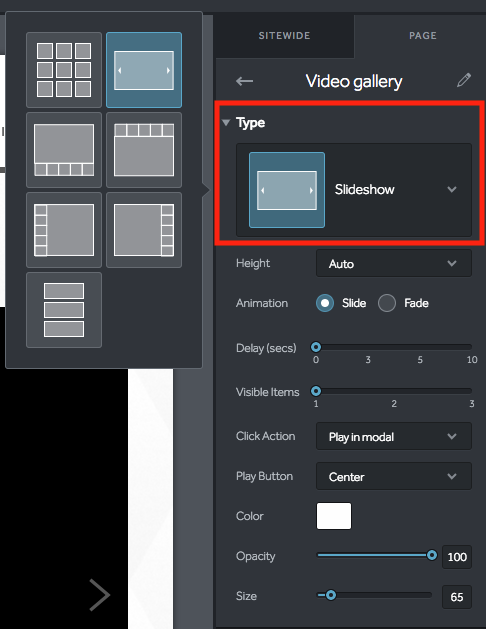Click the Slideshow thumbnail in Type section
The width and height of the screenshot is (486, 629).
pyautogui.click(x=287, y=190)
